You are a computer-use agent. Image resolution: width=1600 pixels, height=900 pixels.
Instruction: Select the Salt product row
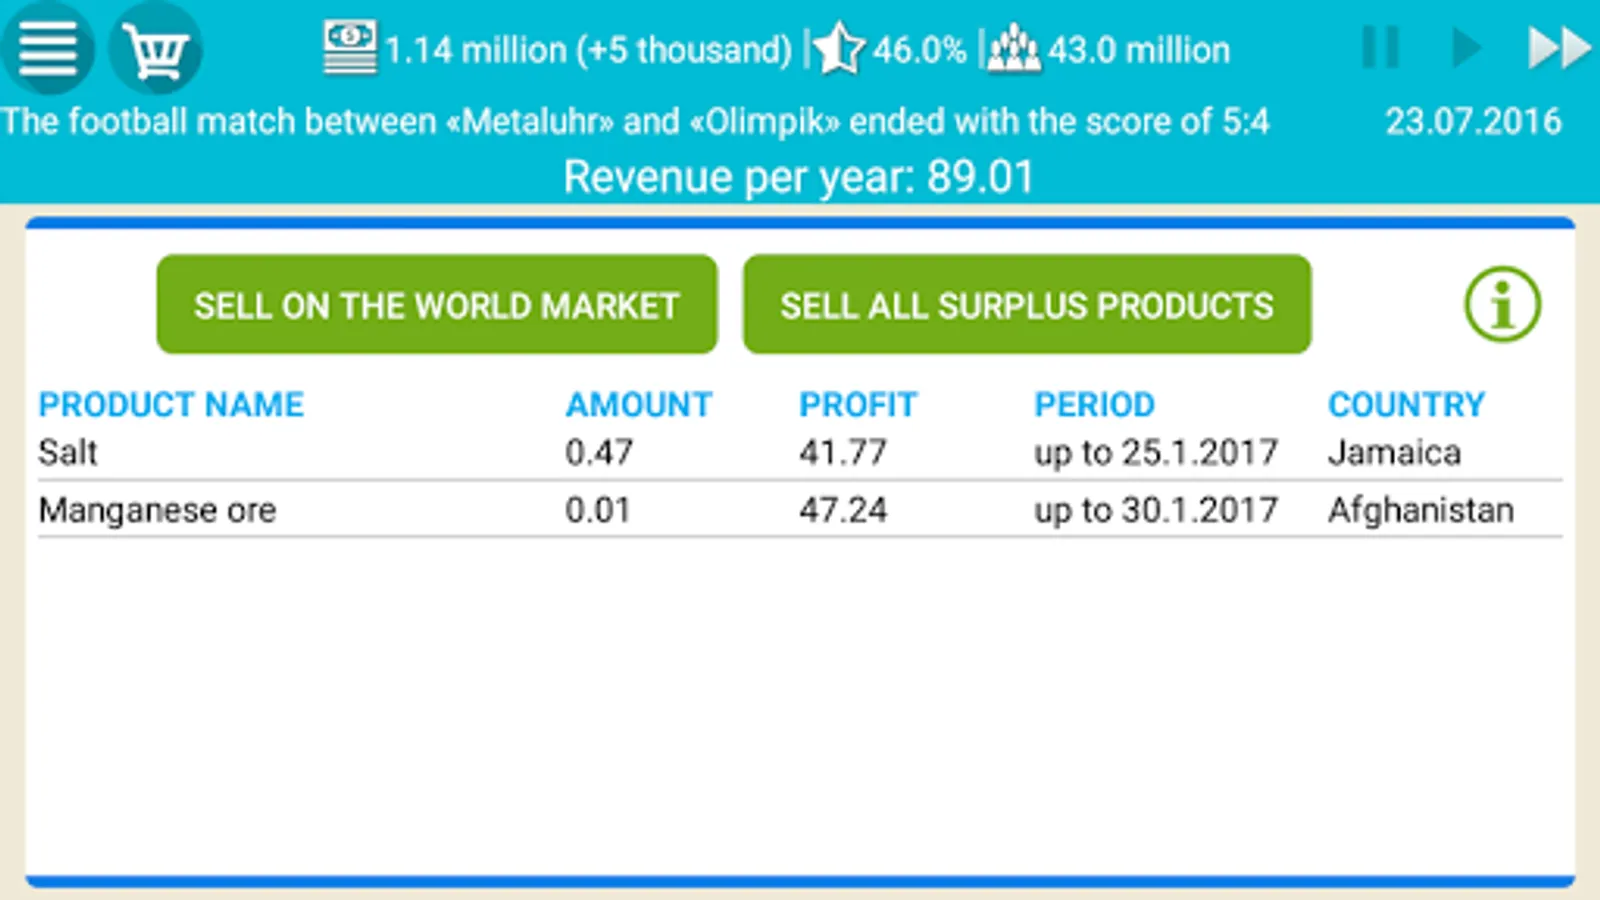[x=68, y=452]
